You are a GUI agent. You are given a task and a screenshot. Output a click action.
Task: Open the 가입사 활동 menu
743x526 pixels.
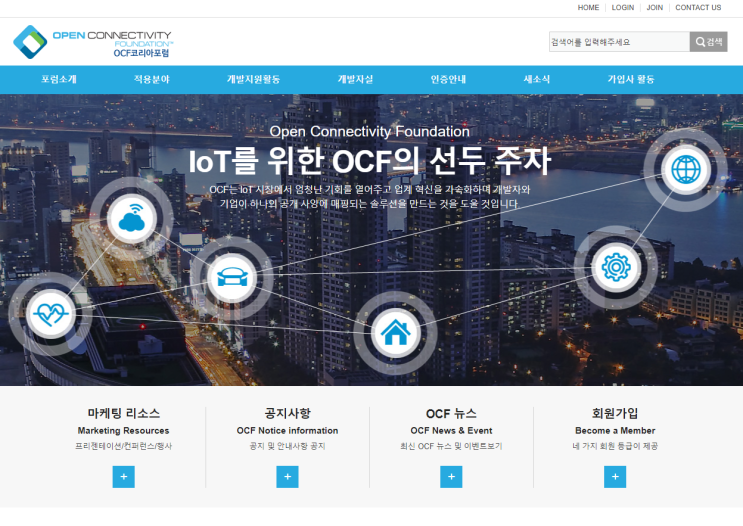tap(631, 79)
